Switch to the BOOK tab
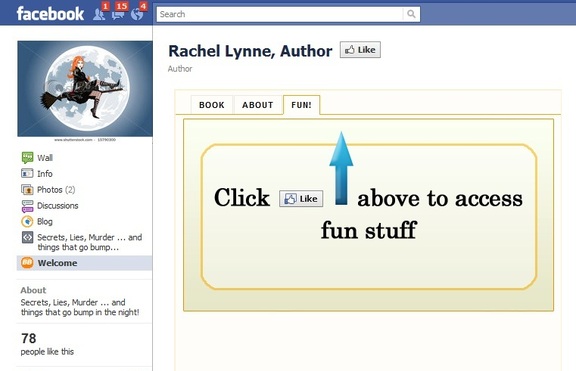 (212, 105)
